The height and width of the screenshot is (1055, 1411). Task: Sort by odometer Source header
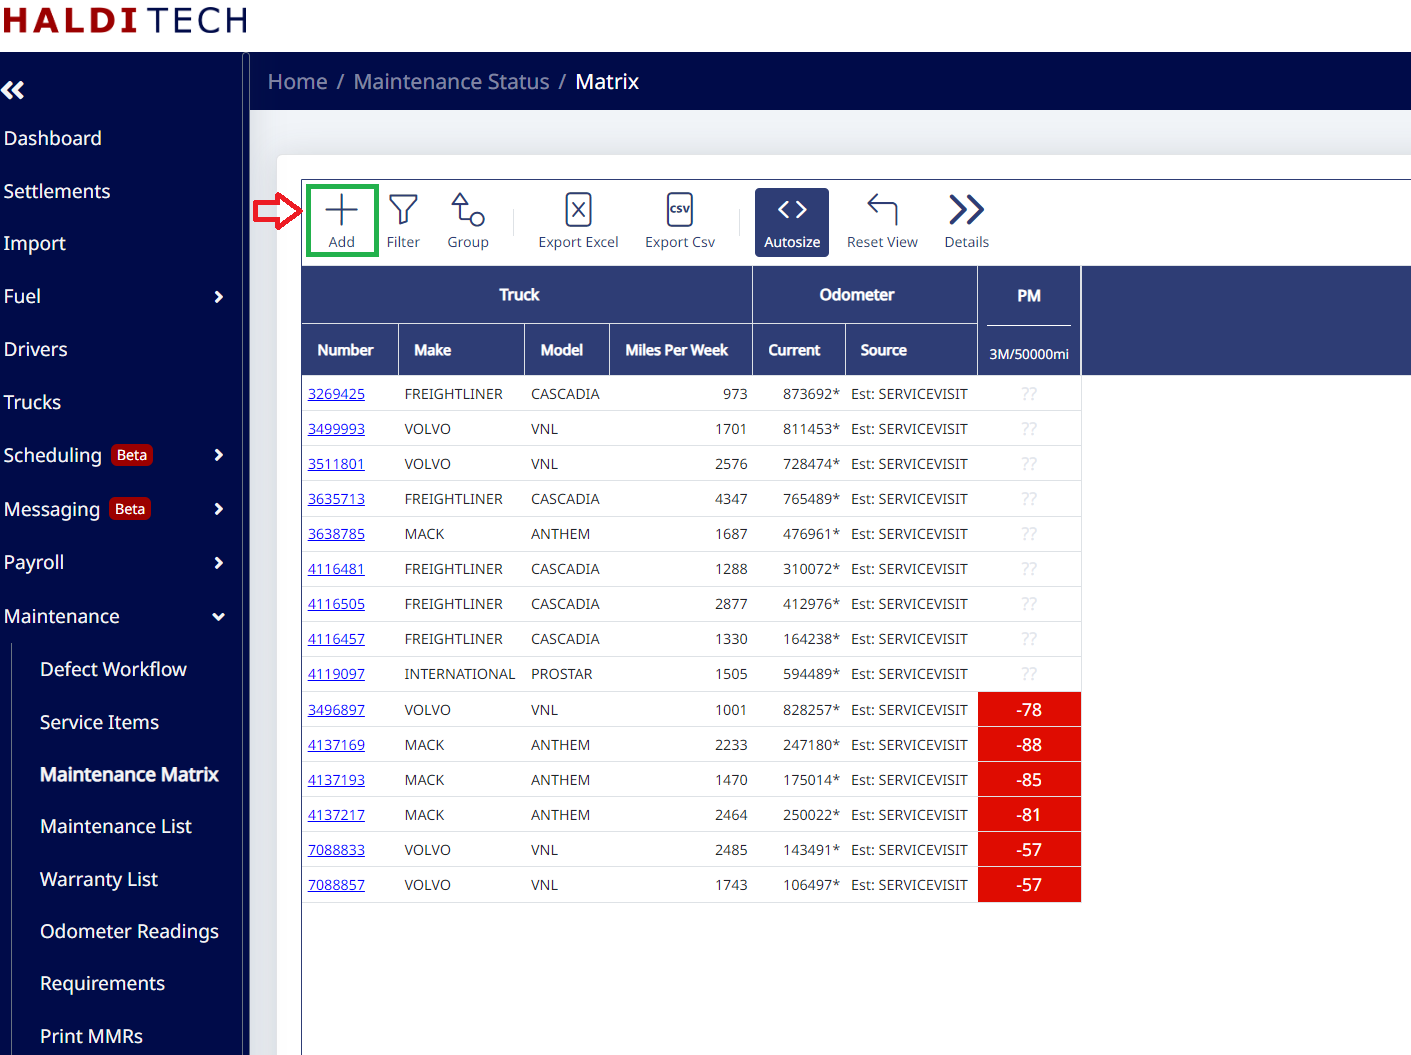point(911,350)
